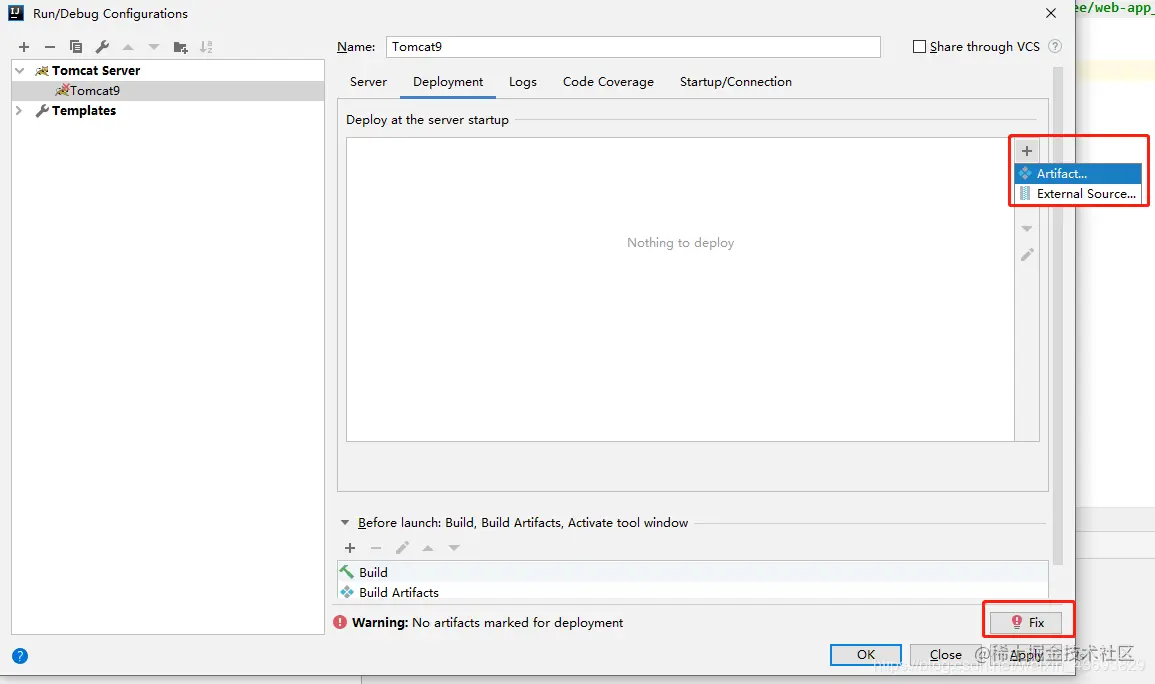
Task: Collapse the Tomcat Server tree node
Action: [x=20, y=71]
